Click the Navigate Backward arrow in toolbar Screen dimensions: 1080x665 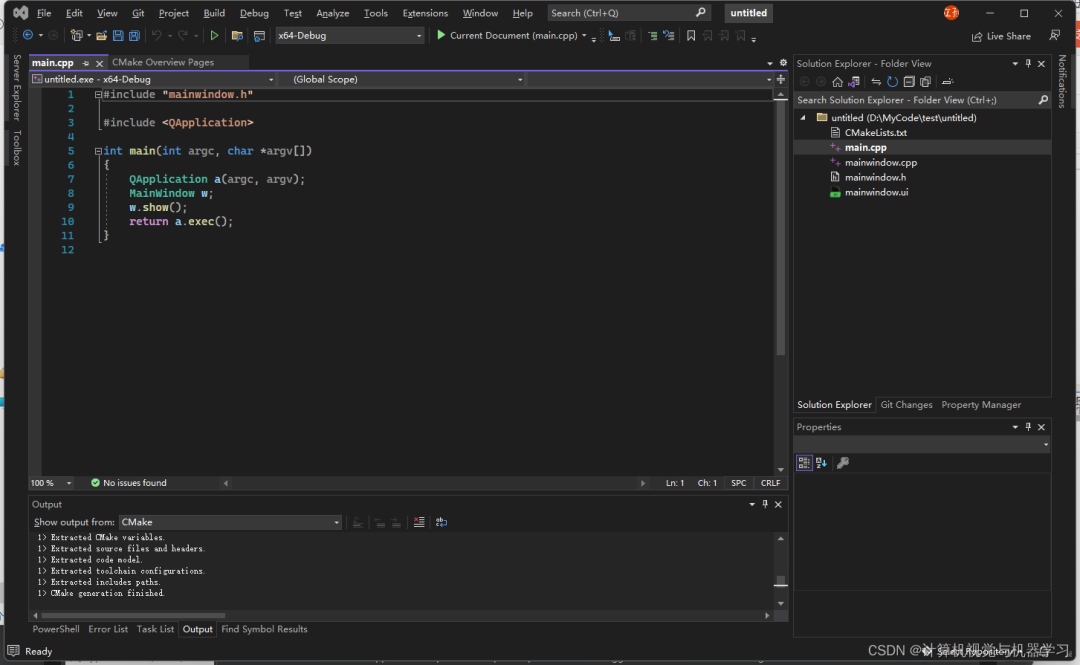pos(28,35)
